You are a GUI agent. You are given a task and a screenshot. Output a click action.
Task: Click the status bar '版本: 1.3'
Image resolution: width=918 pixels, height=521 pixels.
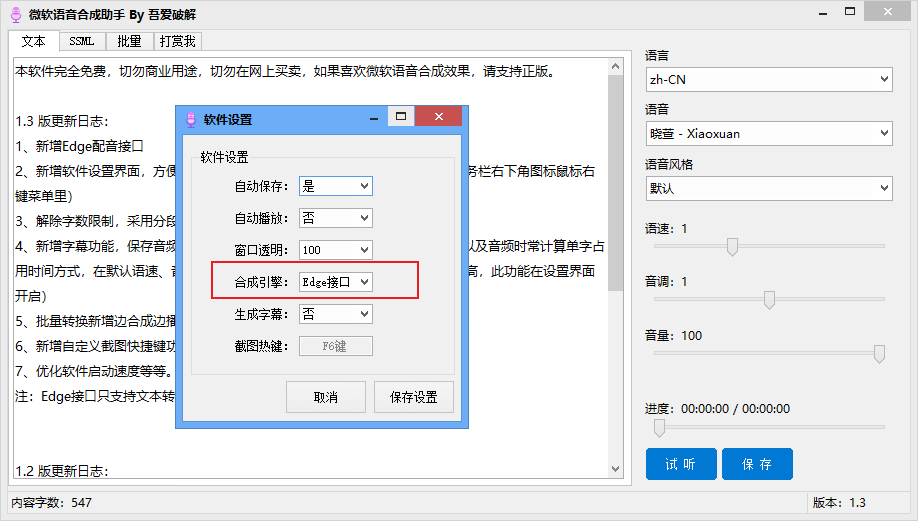pos(839,503)
